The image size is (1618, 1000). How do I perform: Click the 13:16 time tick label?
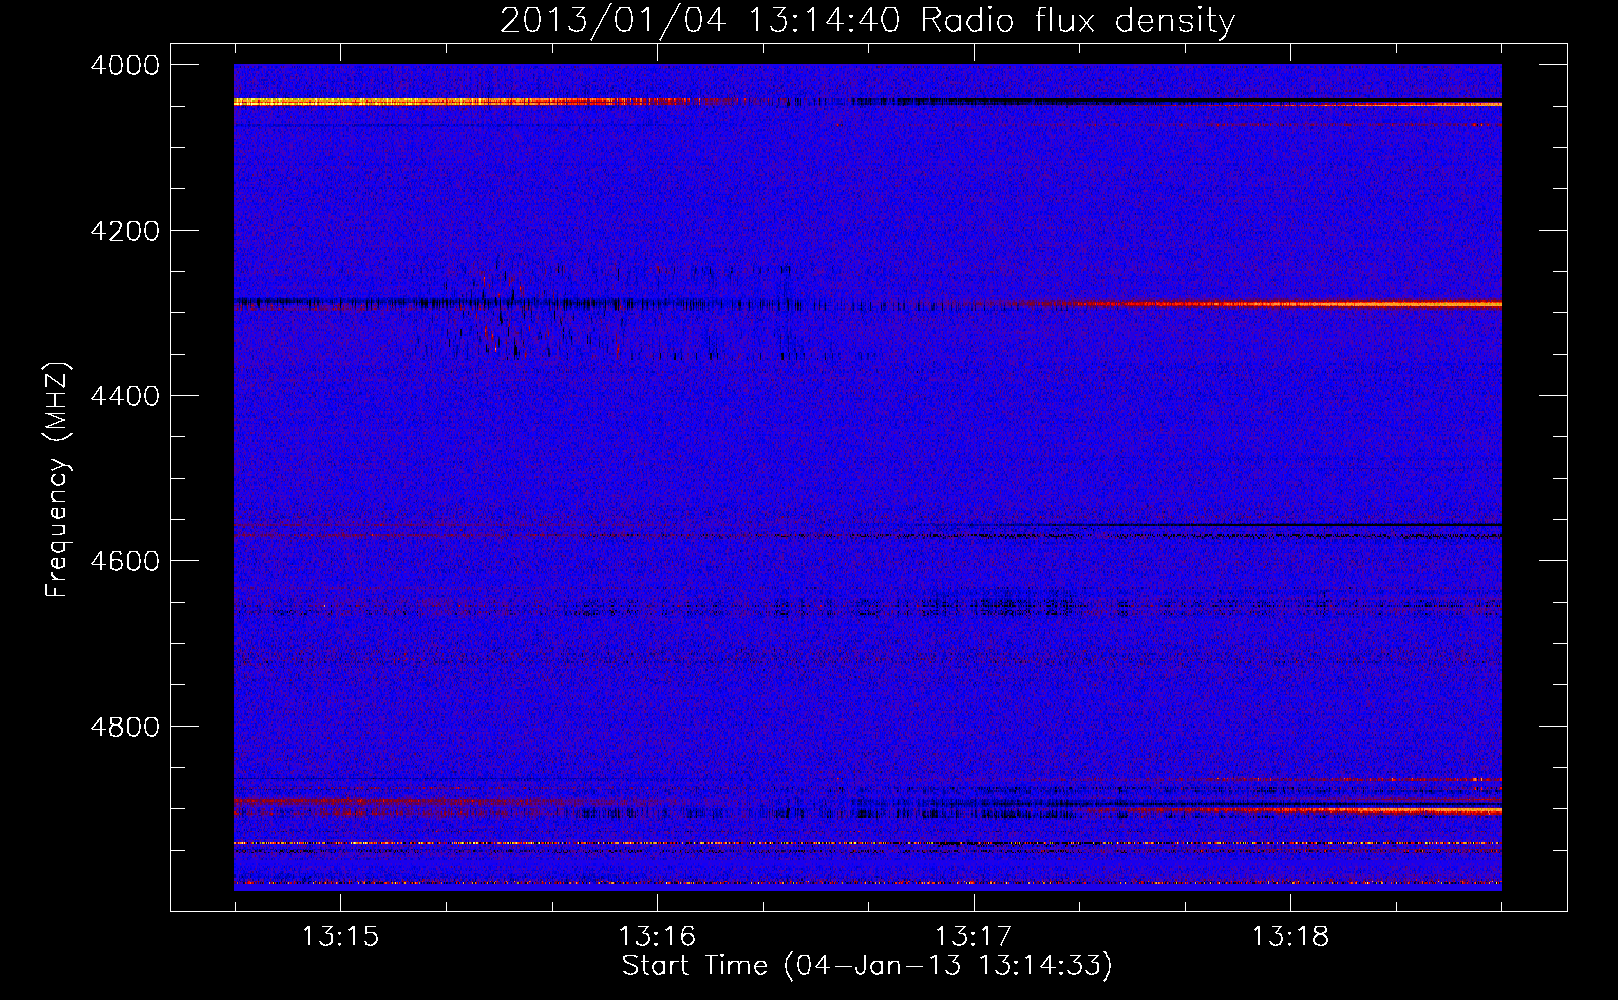point(657,937)
